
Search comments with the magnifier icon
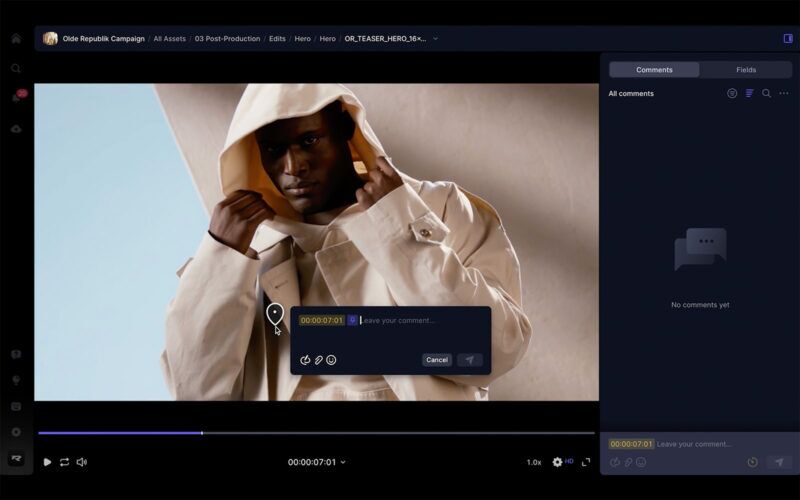tap(766, 94)
